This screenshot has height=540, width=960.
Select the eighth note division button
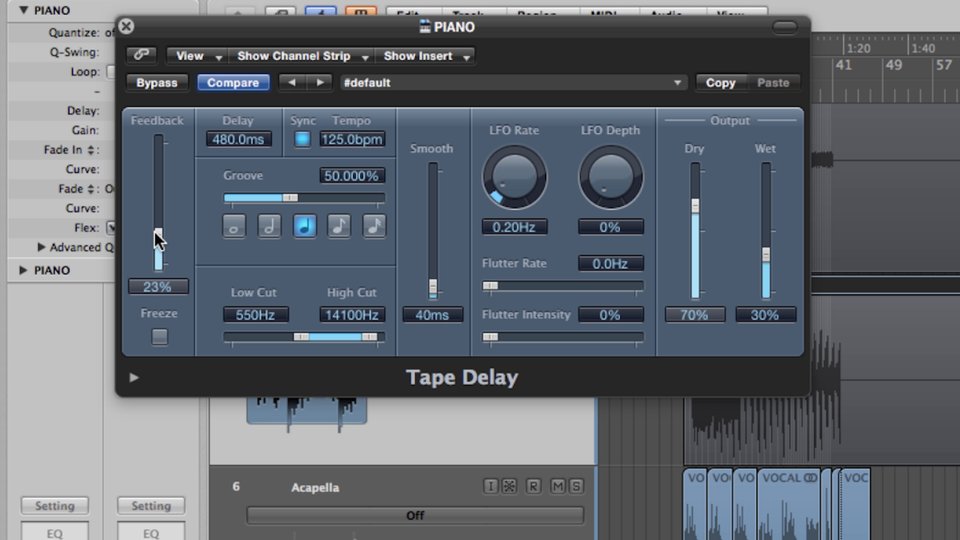coord(339,226)
